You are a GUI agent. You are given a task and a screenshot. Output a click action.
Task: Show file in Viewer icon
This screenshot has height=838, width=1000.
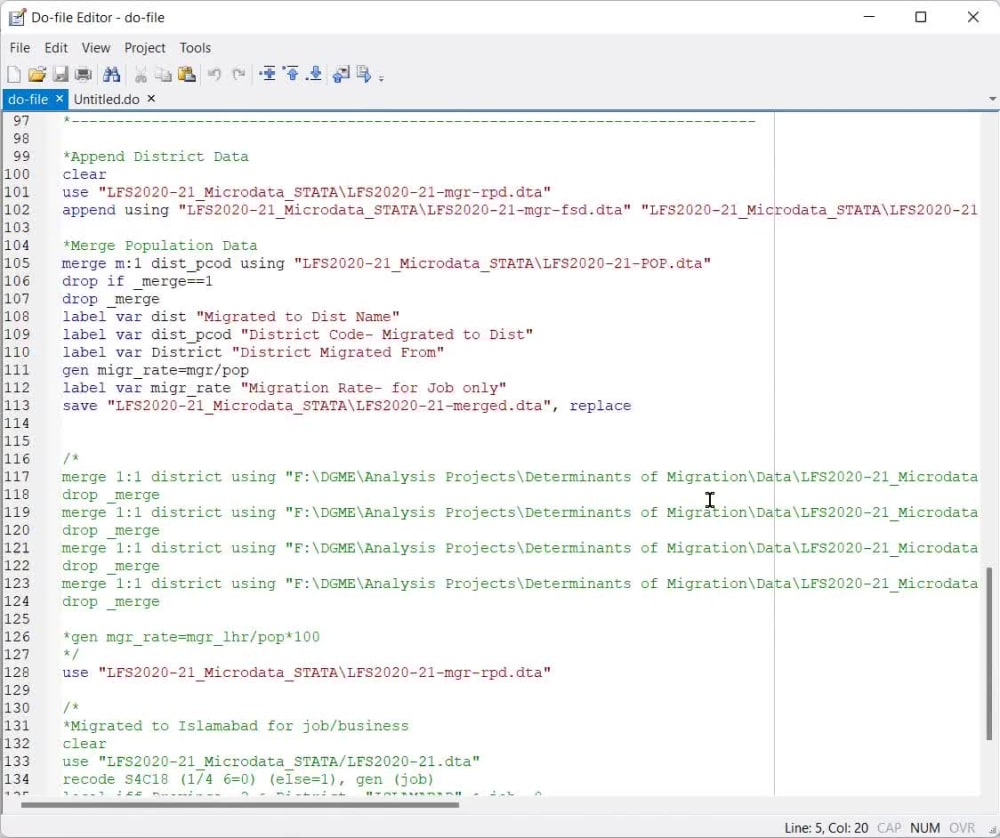coord(341,75)
